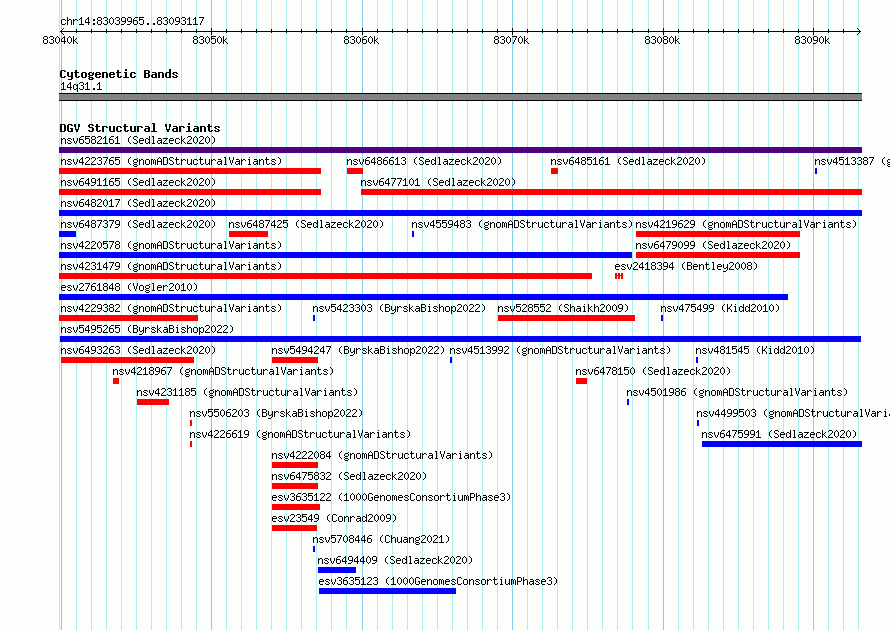Viewport: 890px width, 630px height.
Task: Open nsv6482017 (Sedlazeck2020) variant label
Action: 138,203
